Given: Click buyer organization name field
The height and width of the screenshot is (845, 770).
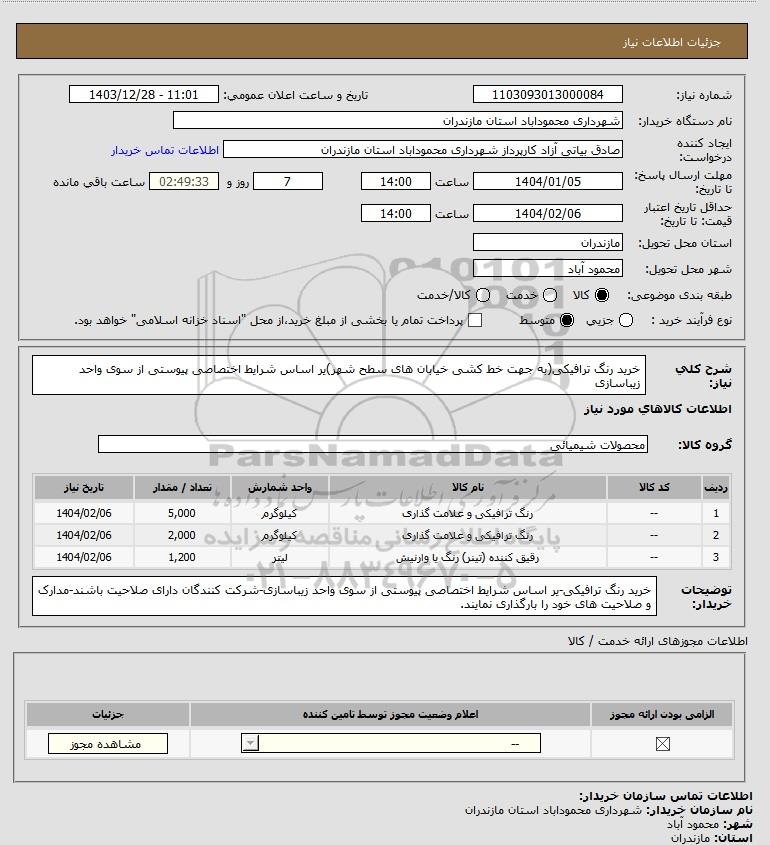Looking at the screenshot, I should tap(398, 120).
